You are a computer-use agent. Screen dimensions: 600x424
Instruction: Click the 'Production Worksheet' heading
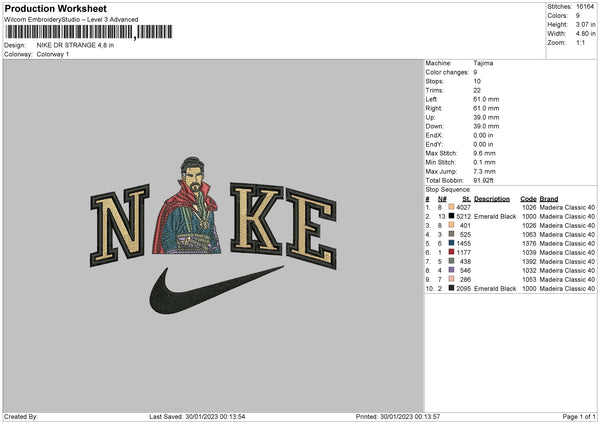55,8
